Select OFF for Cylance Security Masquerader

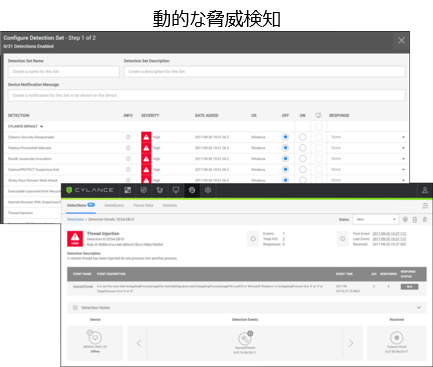pos(285,137)
